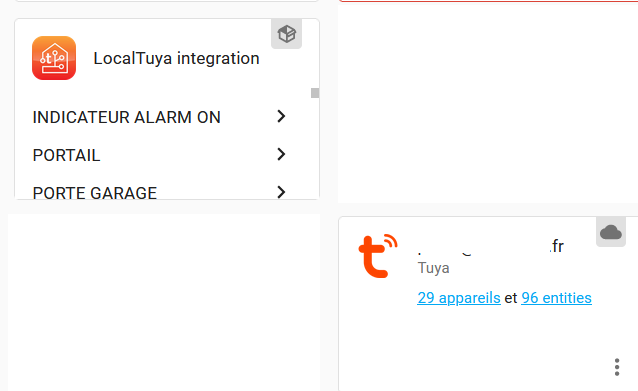Viewport: 638px width, 391px height.
Task: Open the 29 appareils link
Action: coord(459,298)
